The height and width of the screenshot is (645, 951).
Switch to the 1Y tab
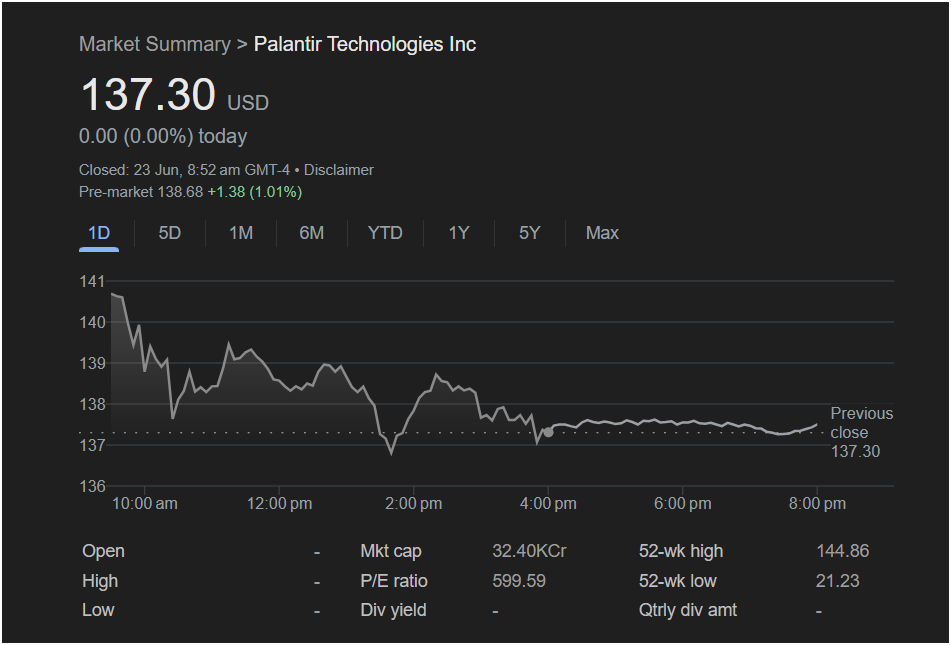point(459,233)
